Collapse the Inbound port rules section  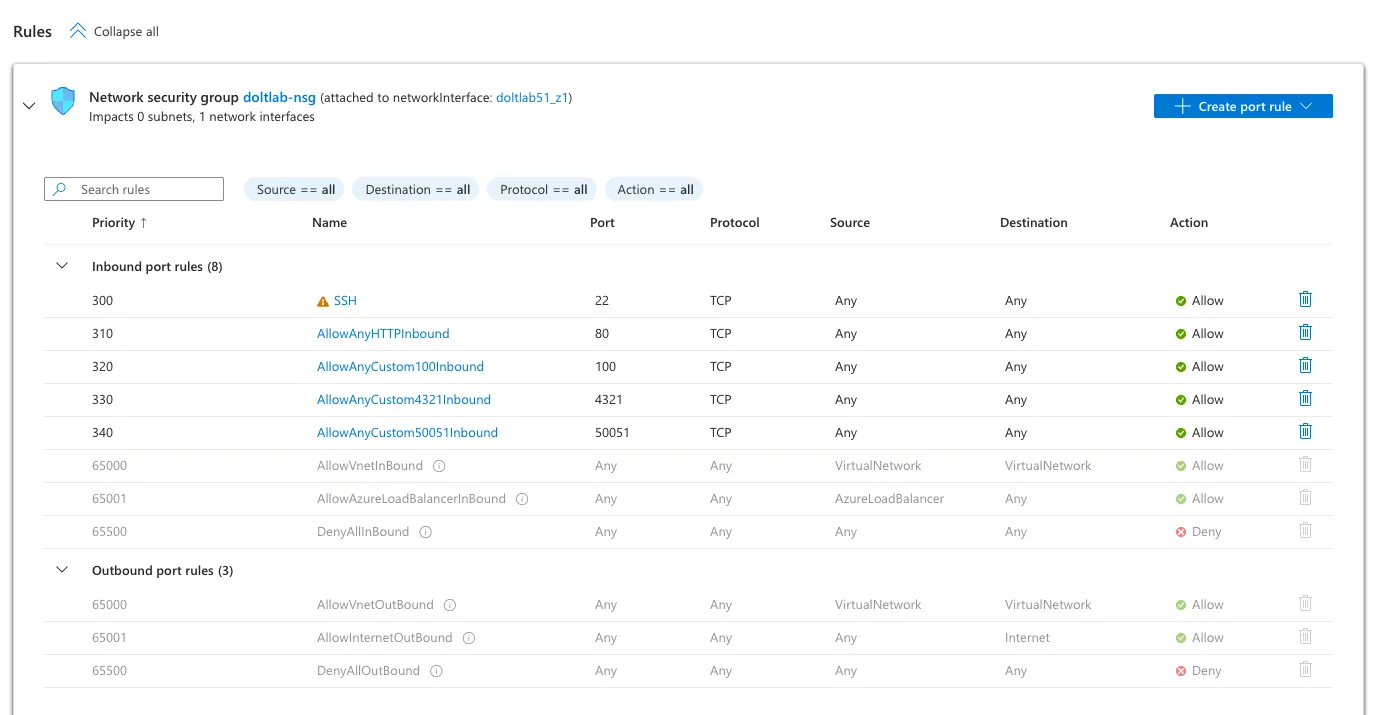[62, 267]
